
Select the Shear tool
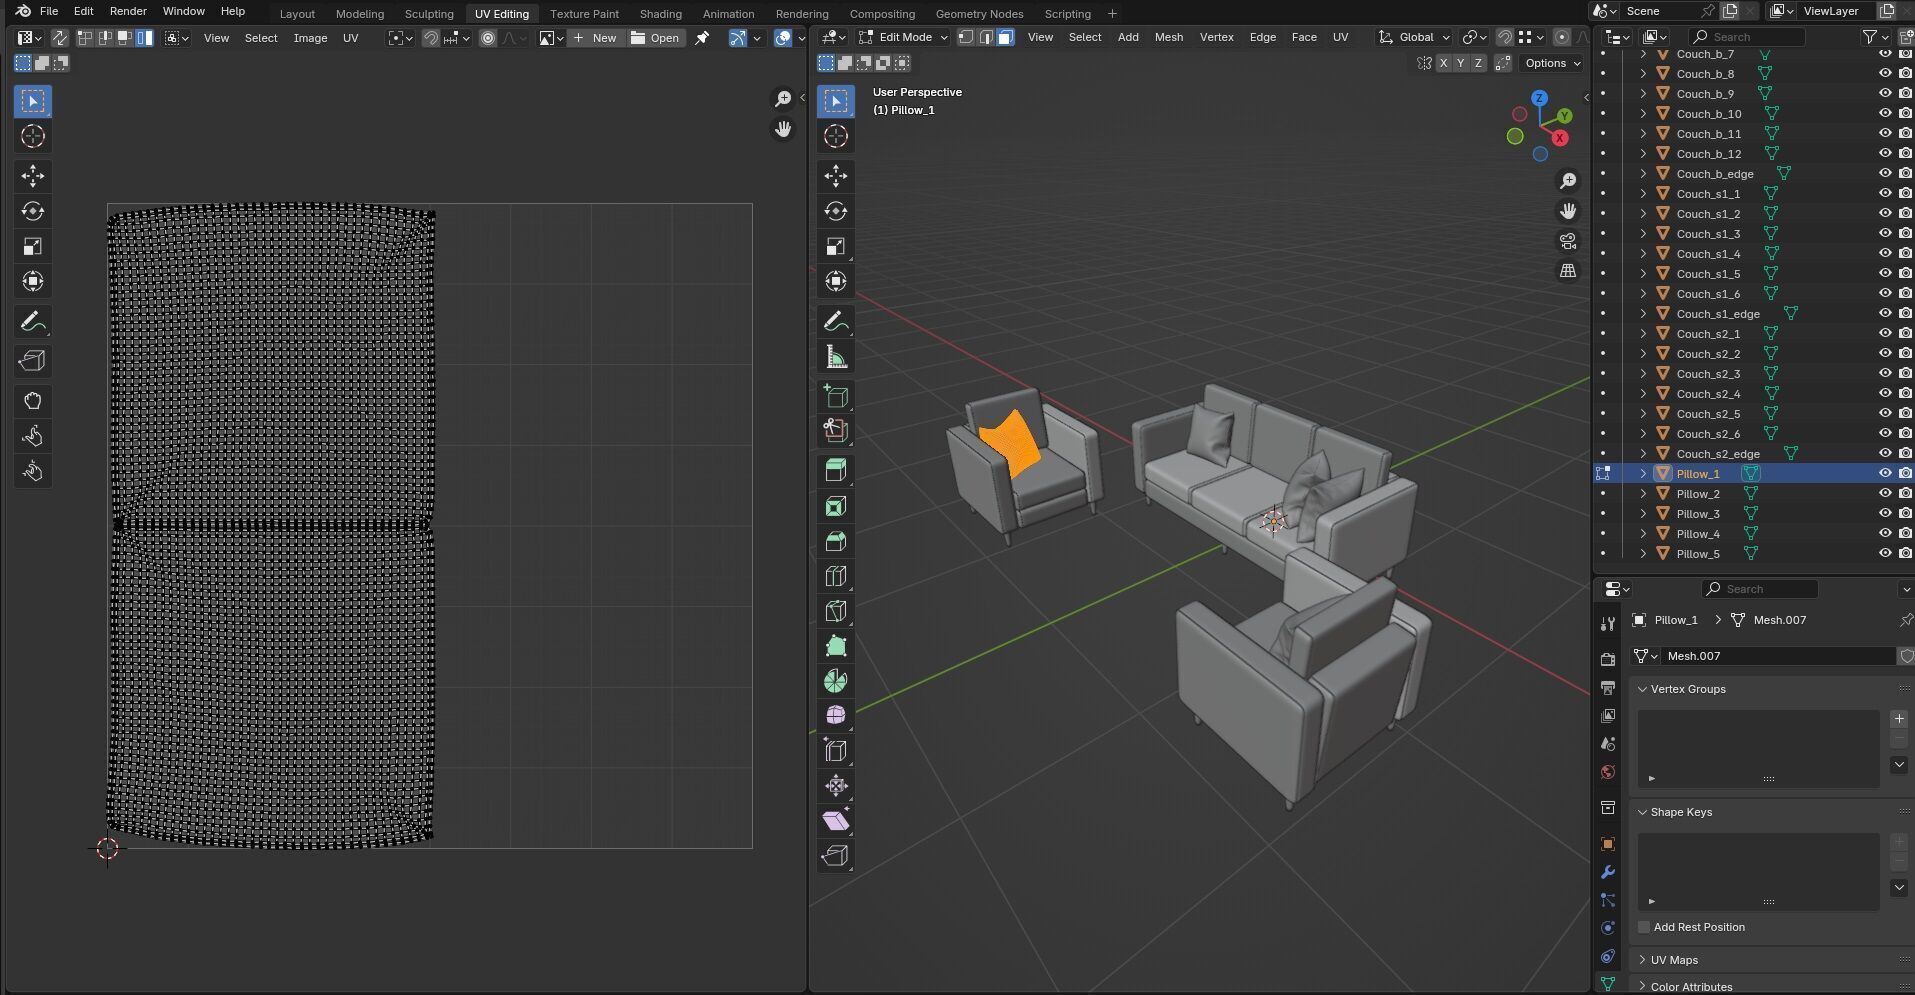pos(836,821)
